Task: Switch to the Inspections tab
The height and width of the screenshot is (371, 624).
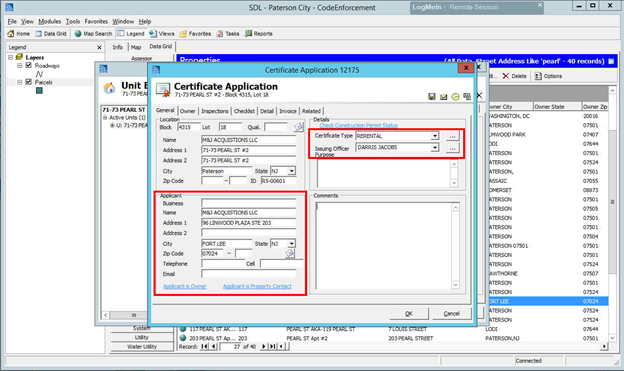Action: pos(214,111)
